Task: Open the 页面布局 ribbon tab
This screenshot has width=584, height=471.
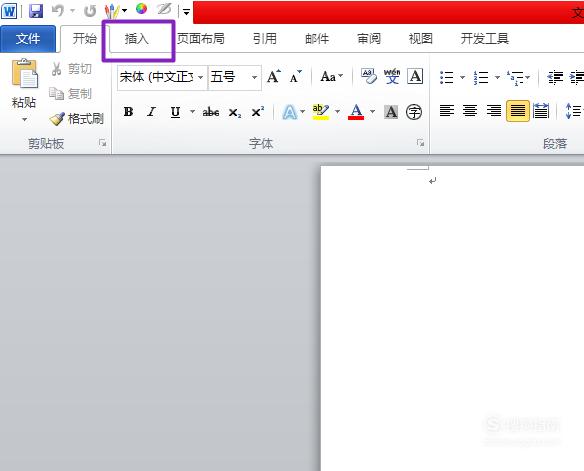Action: coord(201,39)
